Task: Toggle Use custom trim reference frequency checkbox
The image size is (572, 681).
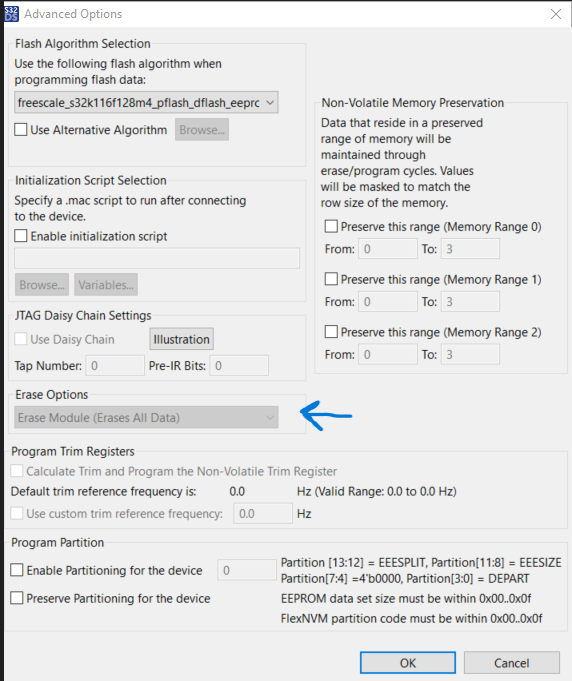Action: [x=17, y=513]
